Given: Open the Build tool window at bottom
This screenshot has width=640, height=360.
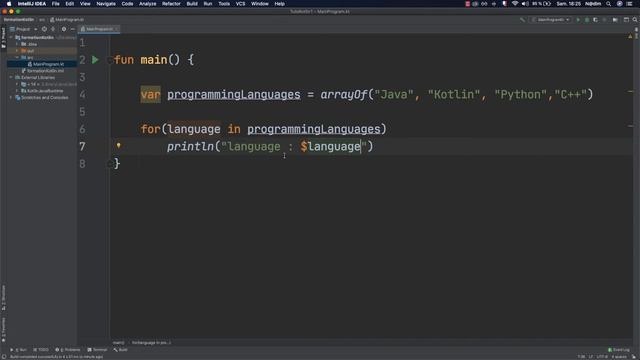Looking at the screenshot, I should [120, 350].
